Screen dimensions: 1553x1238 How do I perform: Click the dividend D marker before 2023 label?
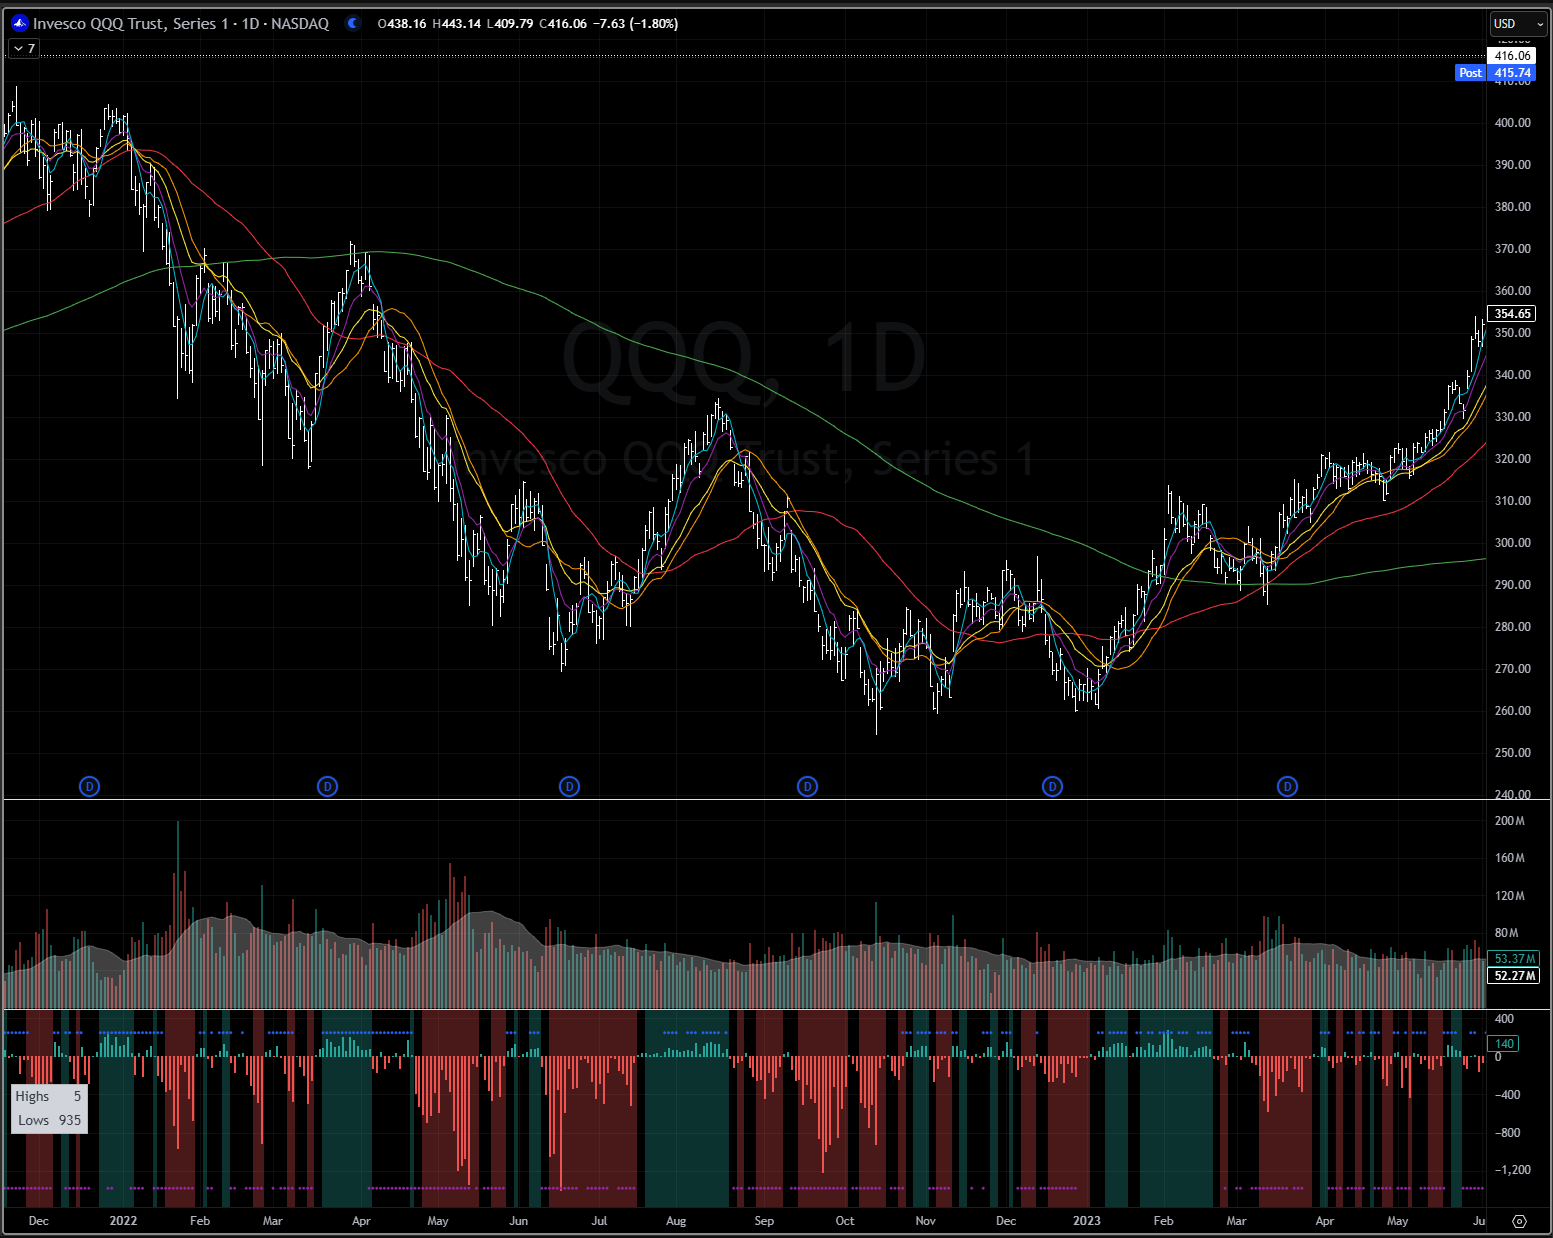(1052, 787)
